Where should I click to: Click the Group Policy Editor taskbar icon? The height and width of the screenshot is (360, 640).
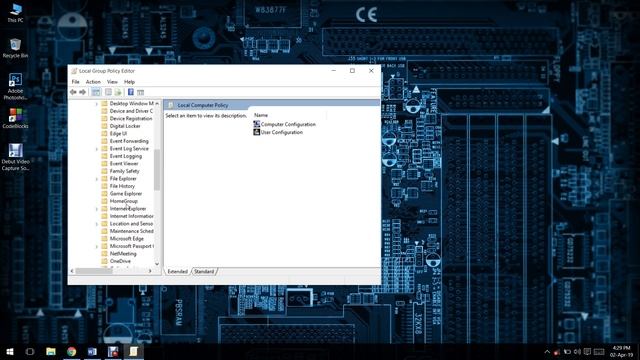pos(134,351)
